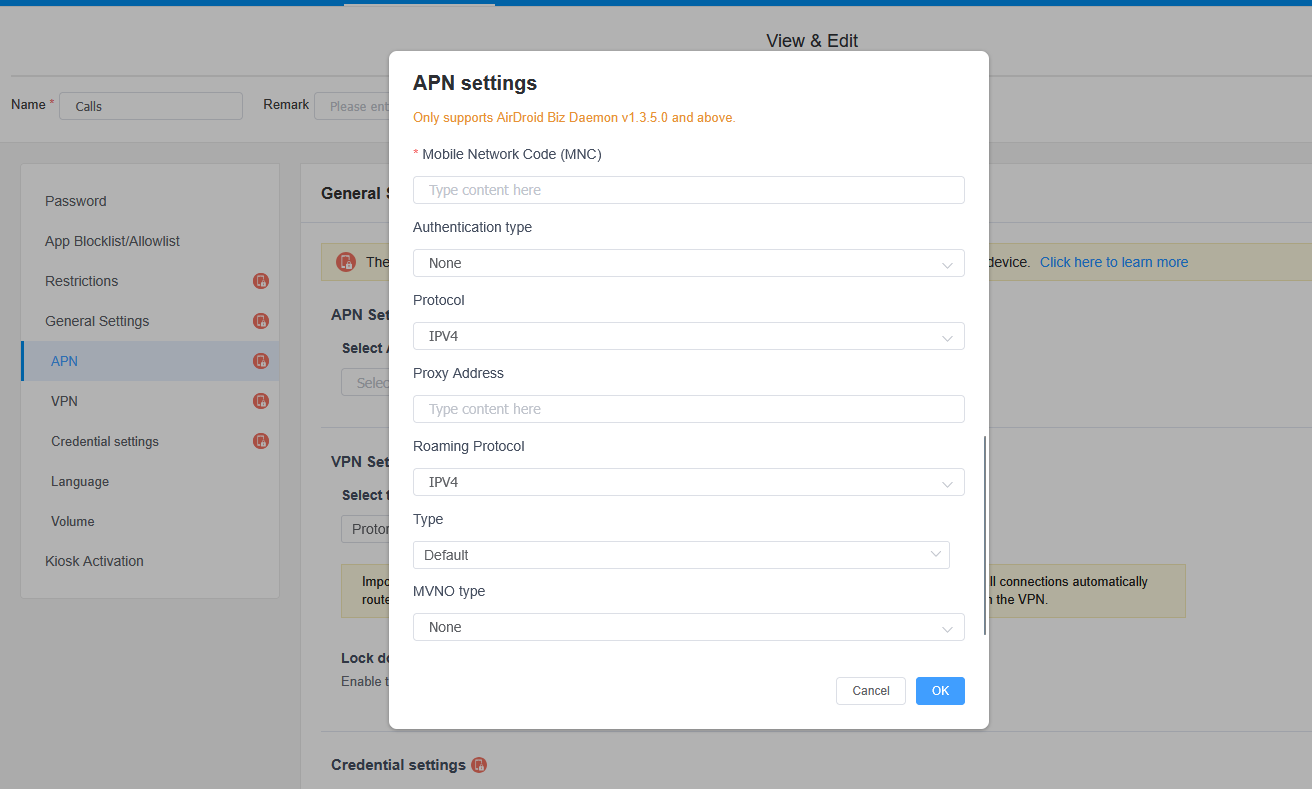Click the Cancel button in APN settings
Viewport: 1312px width, 789px height.
click(871, 691)
